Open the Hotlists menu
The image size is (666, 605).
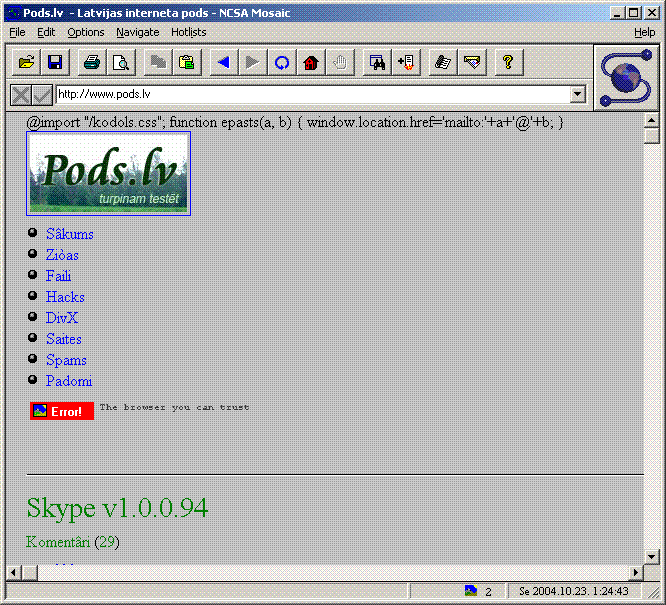pyautogui.click(x=189, y=32)
